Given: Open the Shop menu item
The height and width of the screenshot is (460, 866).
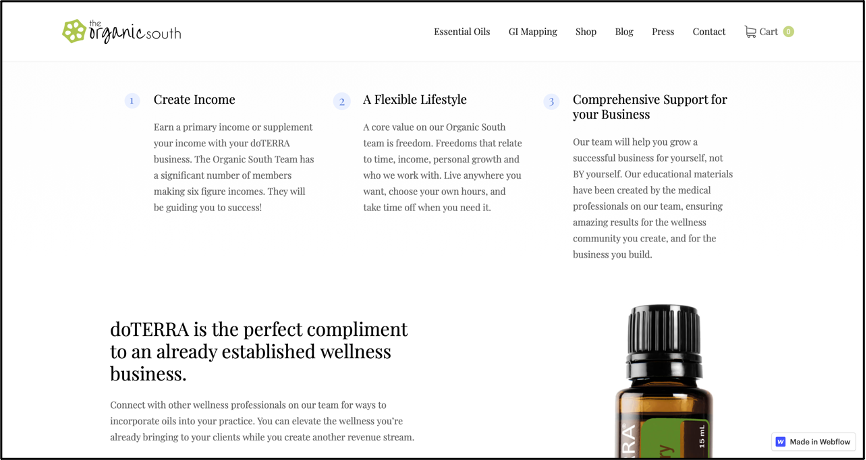Looking at the screenshot, I should (x=585, y=31).
